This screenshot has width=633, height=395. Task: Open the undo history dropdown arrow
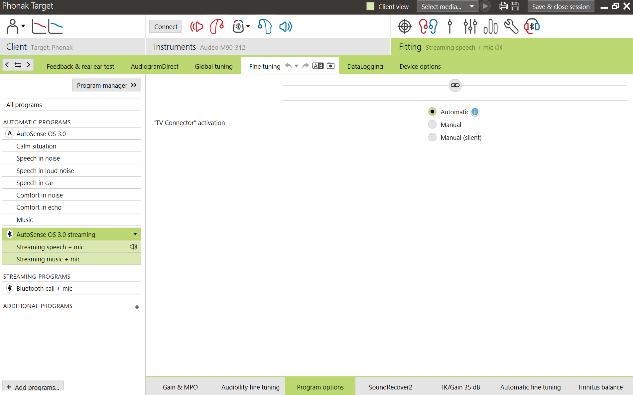[x=297, y=66]
